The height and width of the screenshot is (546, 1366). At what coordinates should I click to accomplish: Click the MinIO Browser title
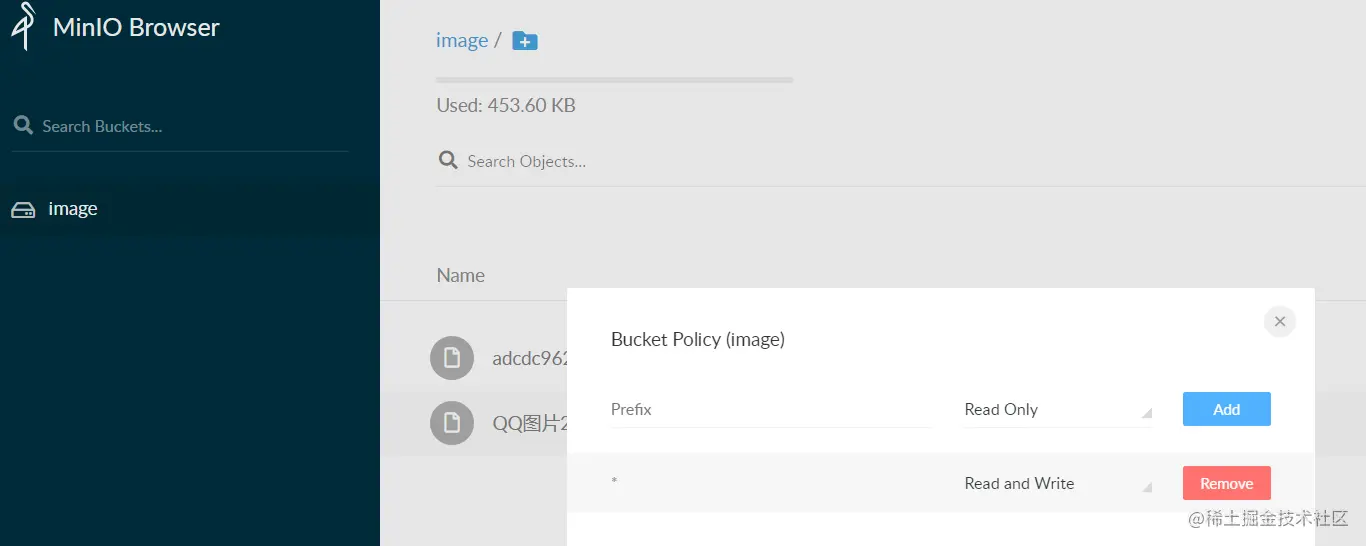(136, 27)
